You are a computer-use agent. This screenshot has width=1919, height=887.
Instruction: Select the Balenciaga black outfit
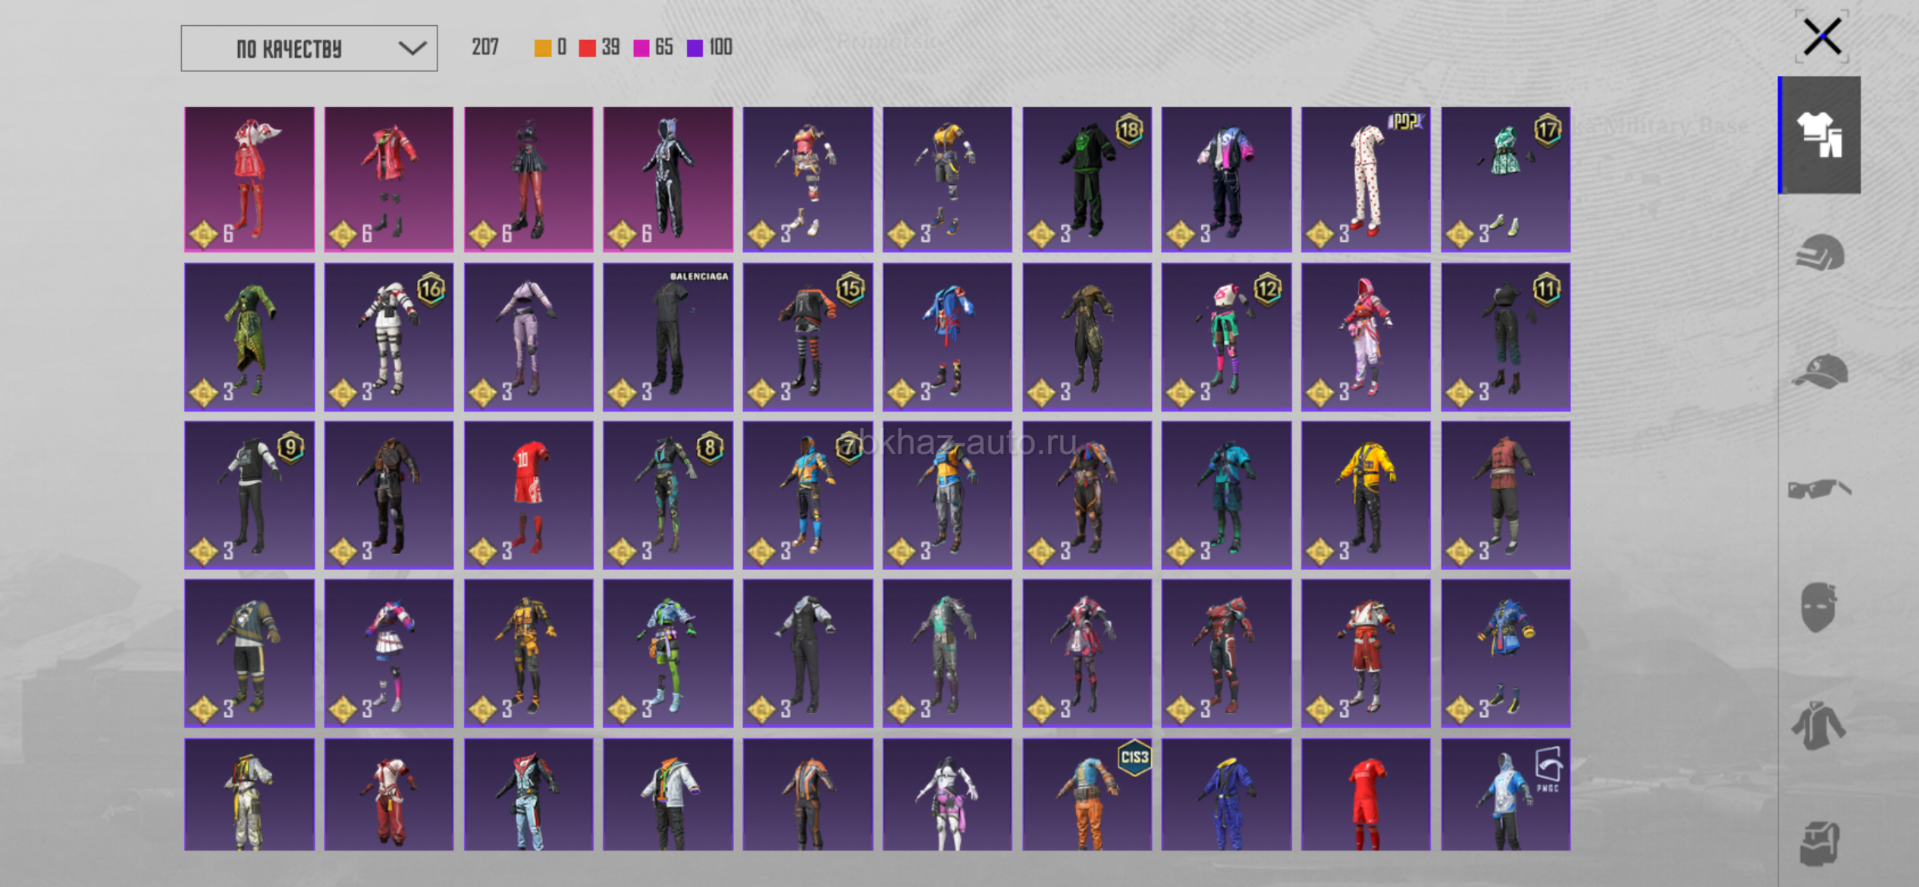(668, 337)
